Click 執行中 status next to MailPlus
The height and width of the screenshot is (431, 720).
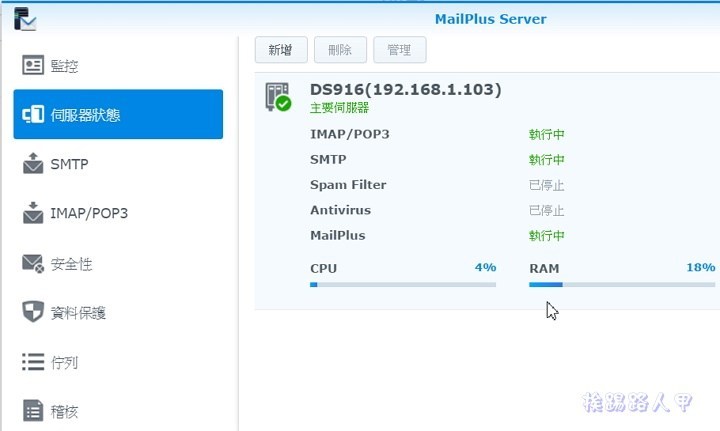[x=546, y=235]
